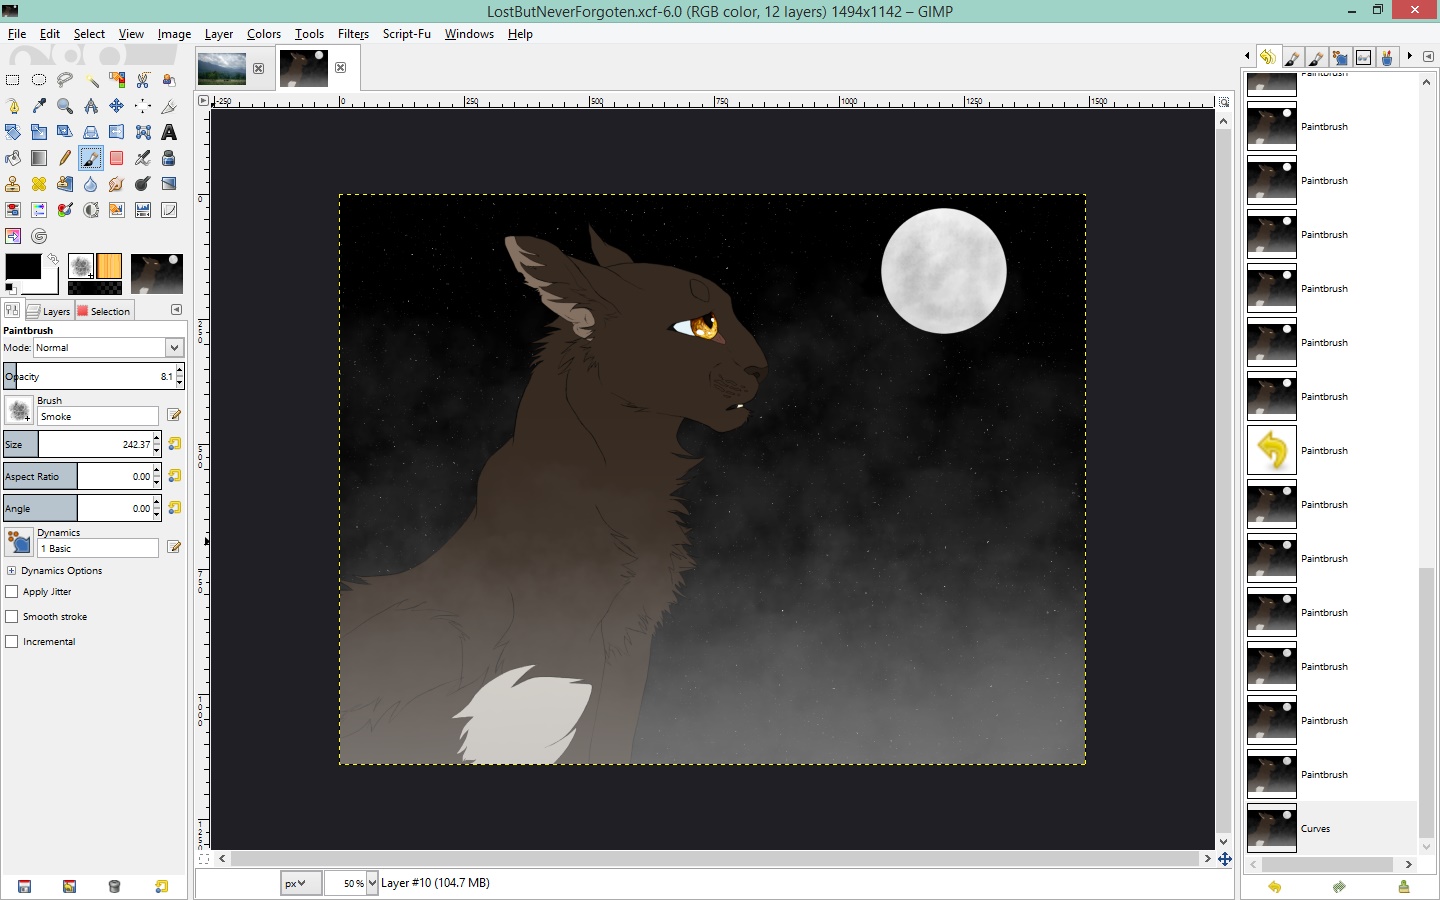Select the Rectangle Select tool

pyautogui.click(x=13, y=80)
